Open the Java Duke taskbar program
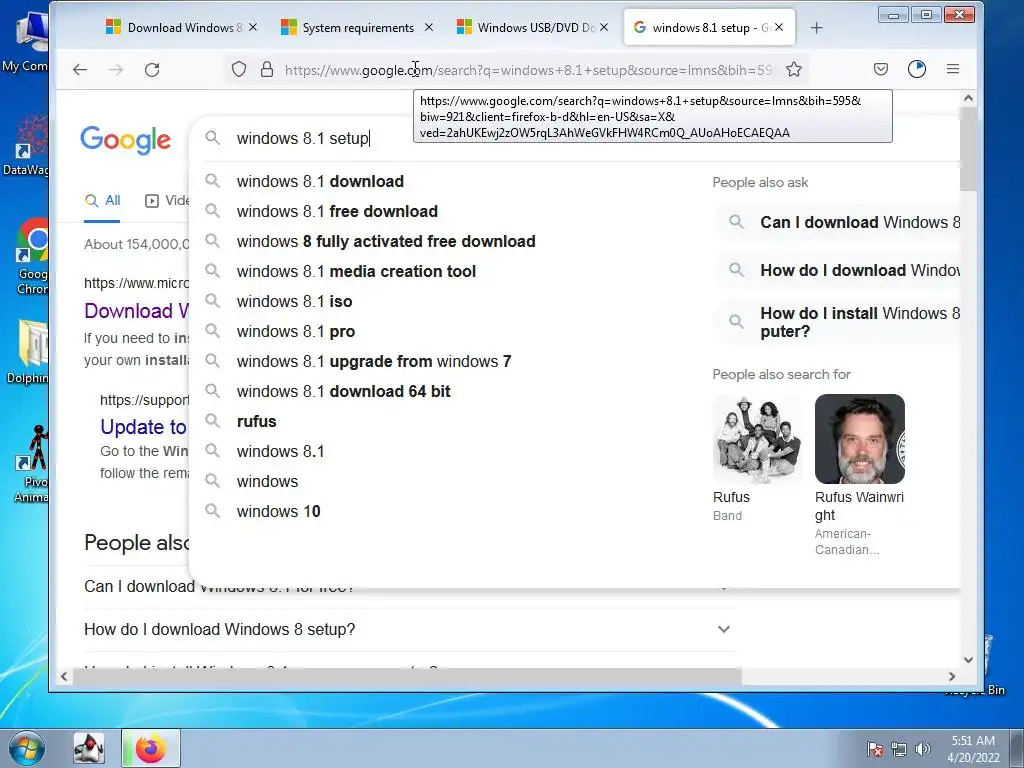The height and width of the screenshot is (768, 1024). [89, 748]
